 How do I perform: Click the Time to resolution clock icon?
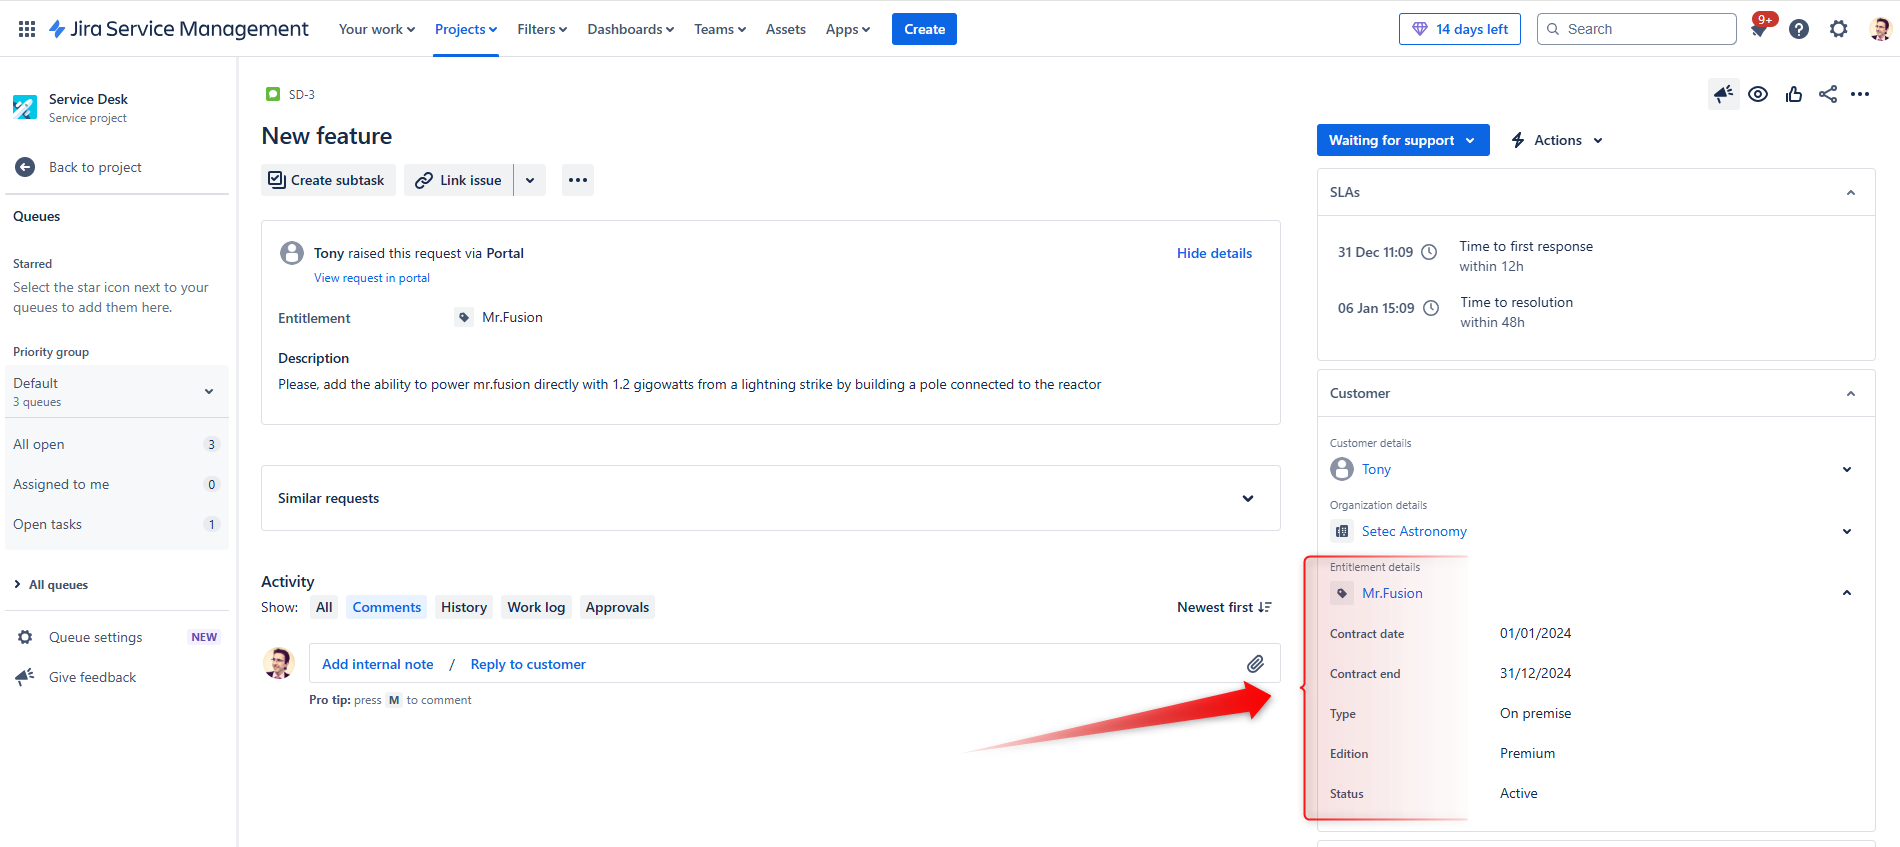click(1431, 308)
